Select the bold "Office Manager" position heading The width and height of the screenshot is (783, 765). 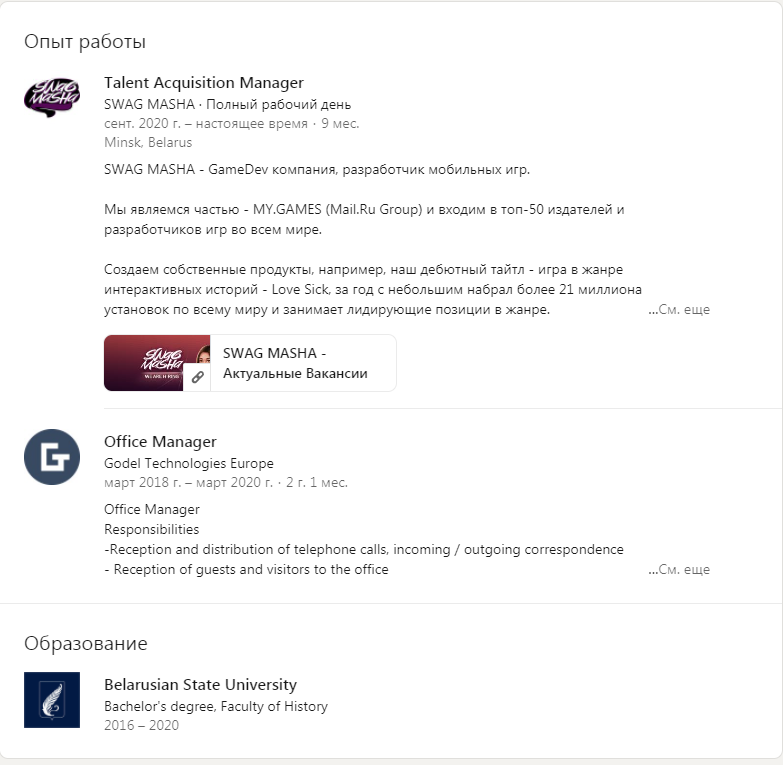coord(160,442)
